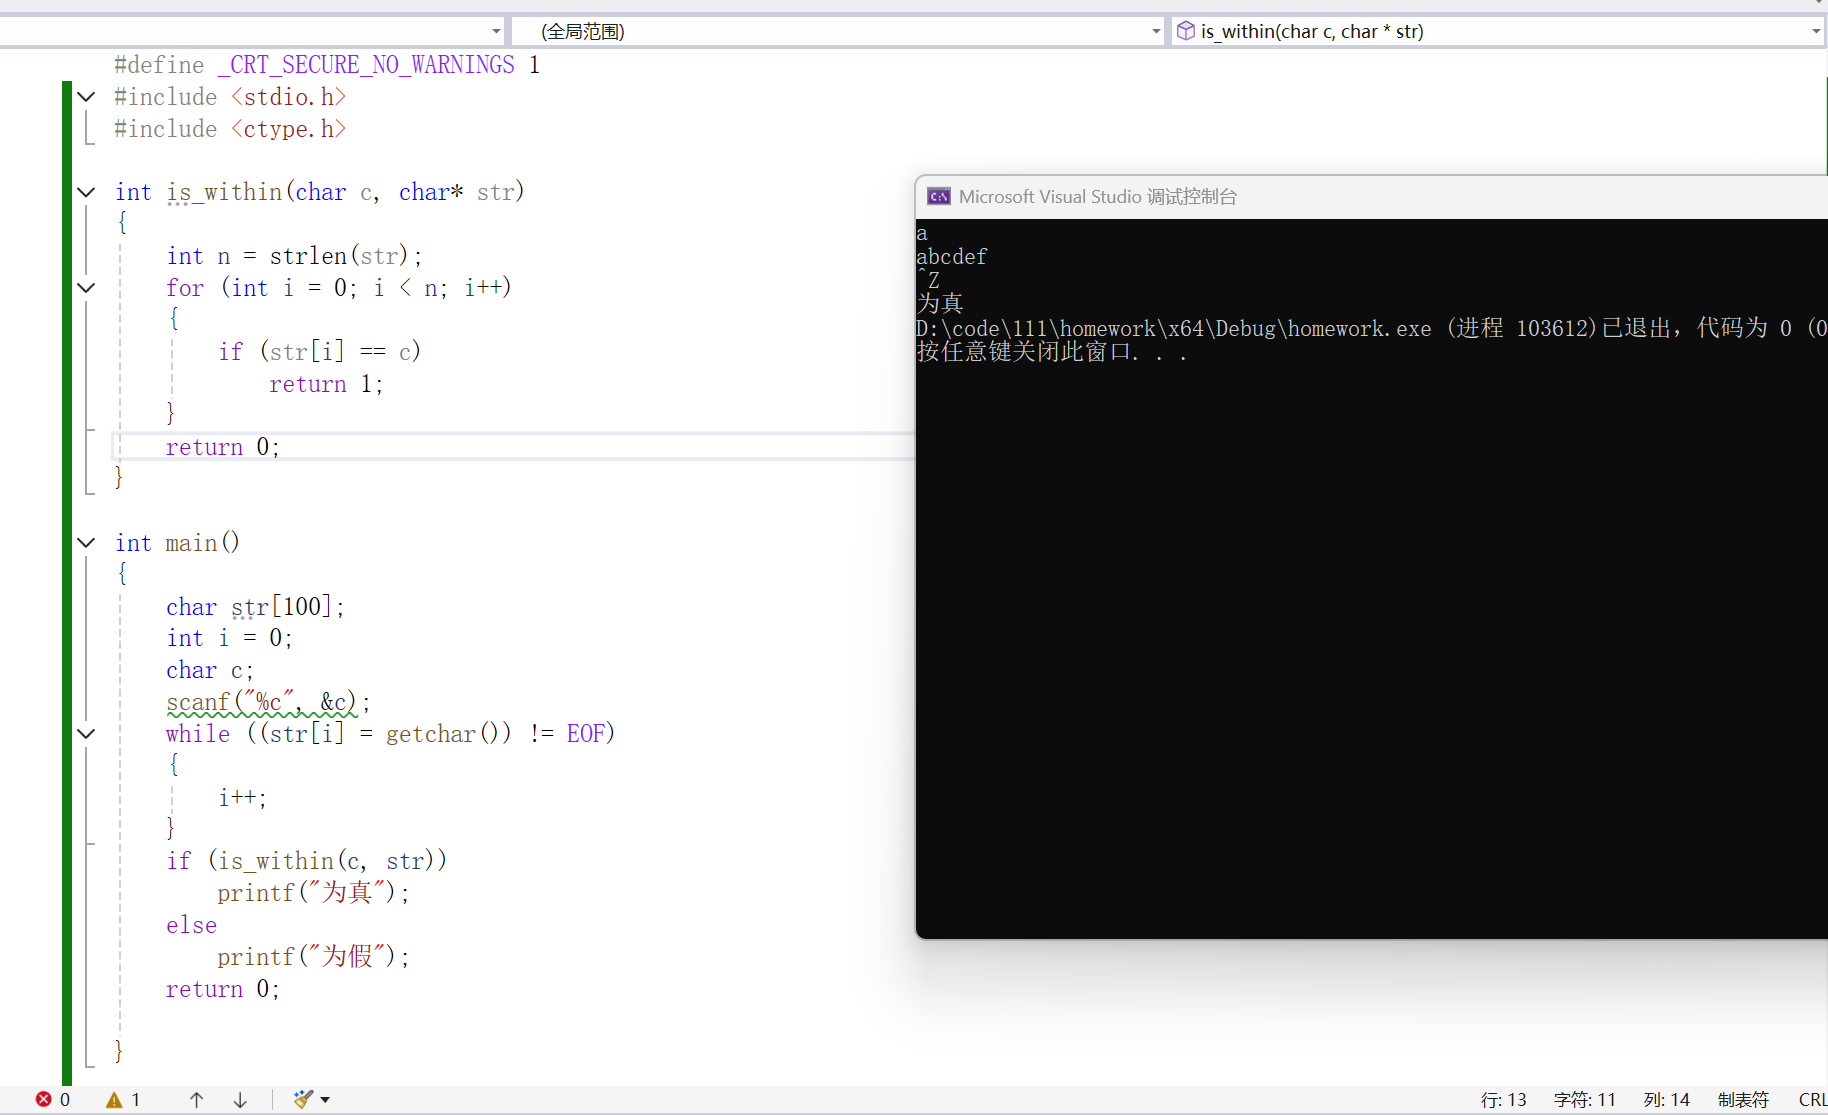Click the getchar() call in while condition
The height and width of the screenshot is (1115, 1828).
coord(448,734)
